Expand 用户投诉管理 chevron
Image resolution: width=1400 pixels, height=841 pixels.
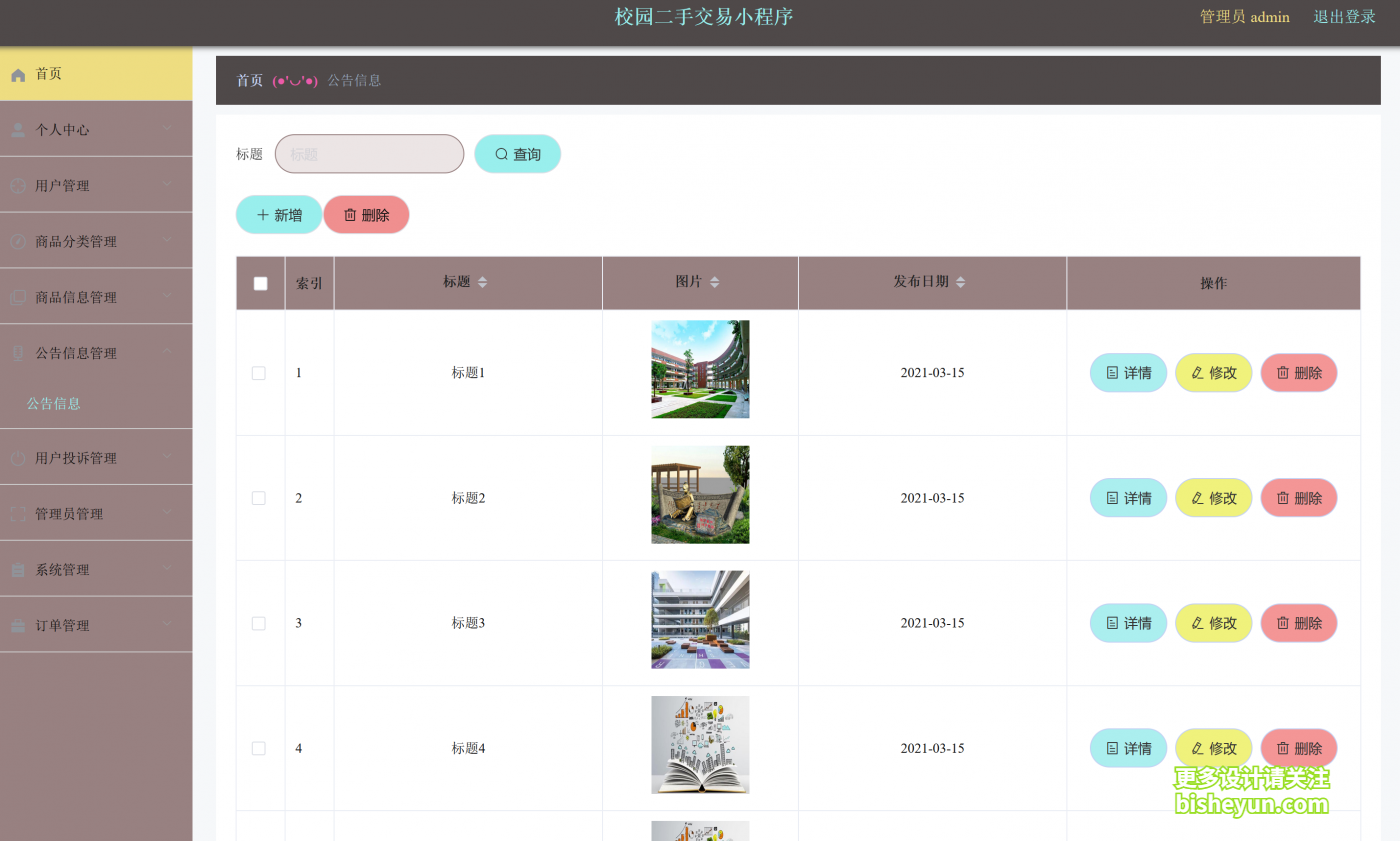pyautogui.click(x=167, y=457)
